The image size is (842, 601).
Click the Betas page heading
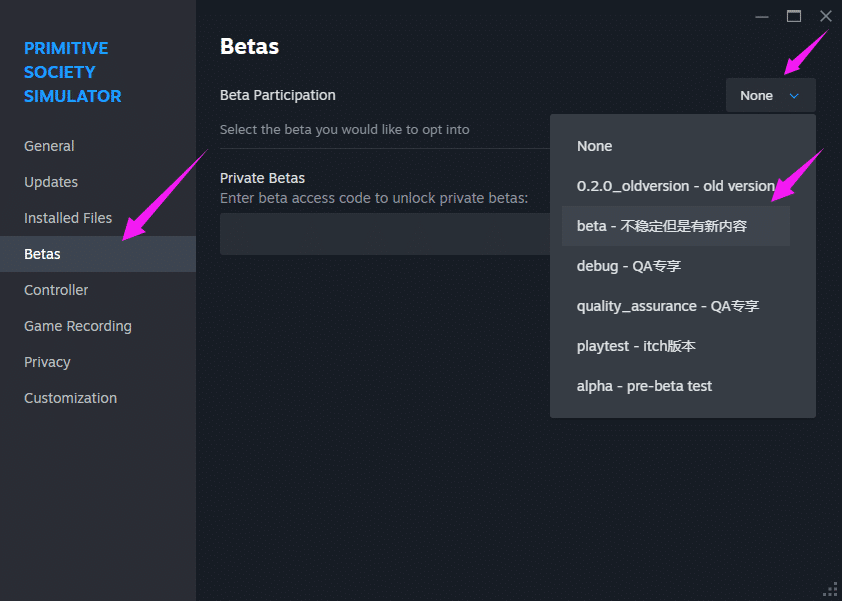(x=249, y=46)
